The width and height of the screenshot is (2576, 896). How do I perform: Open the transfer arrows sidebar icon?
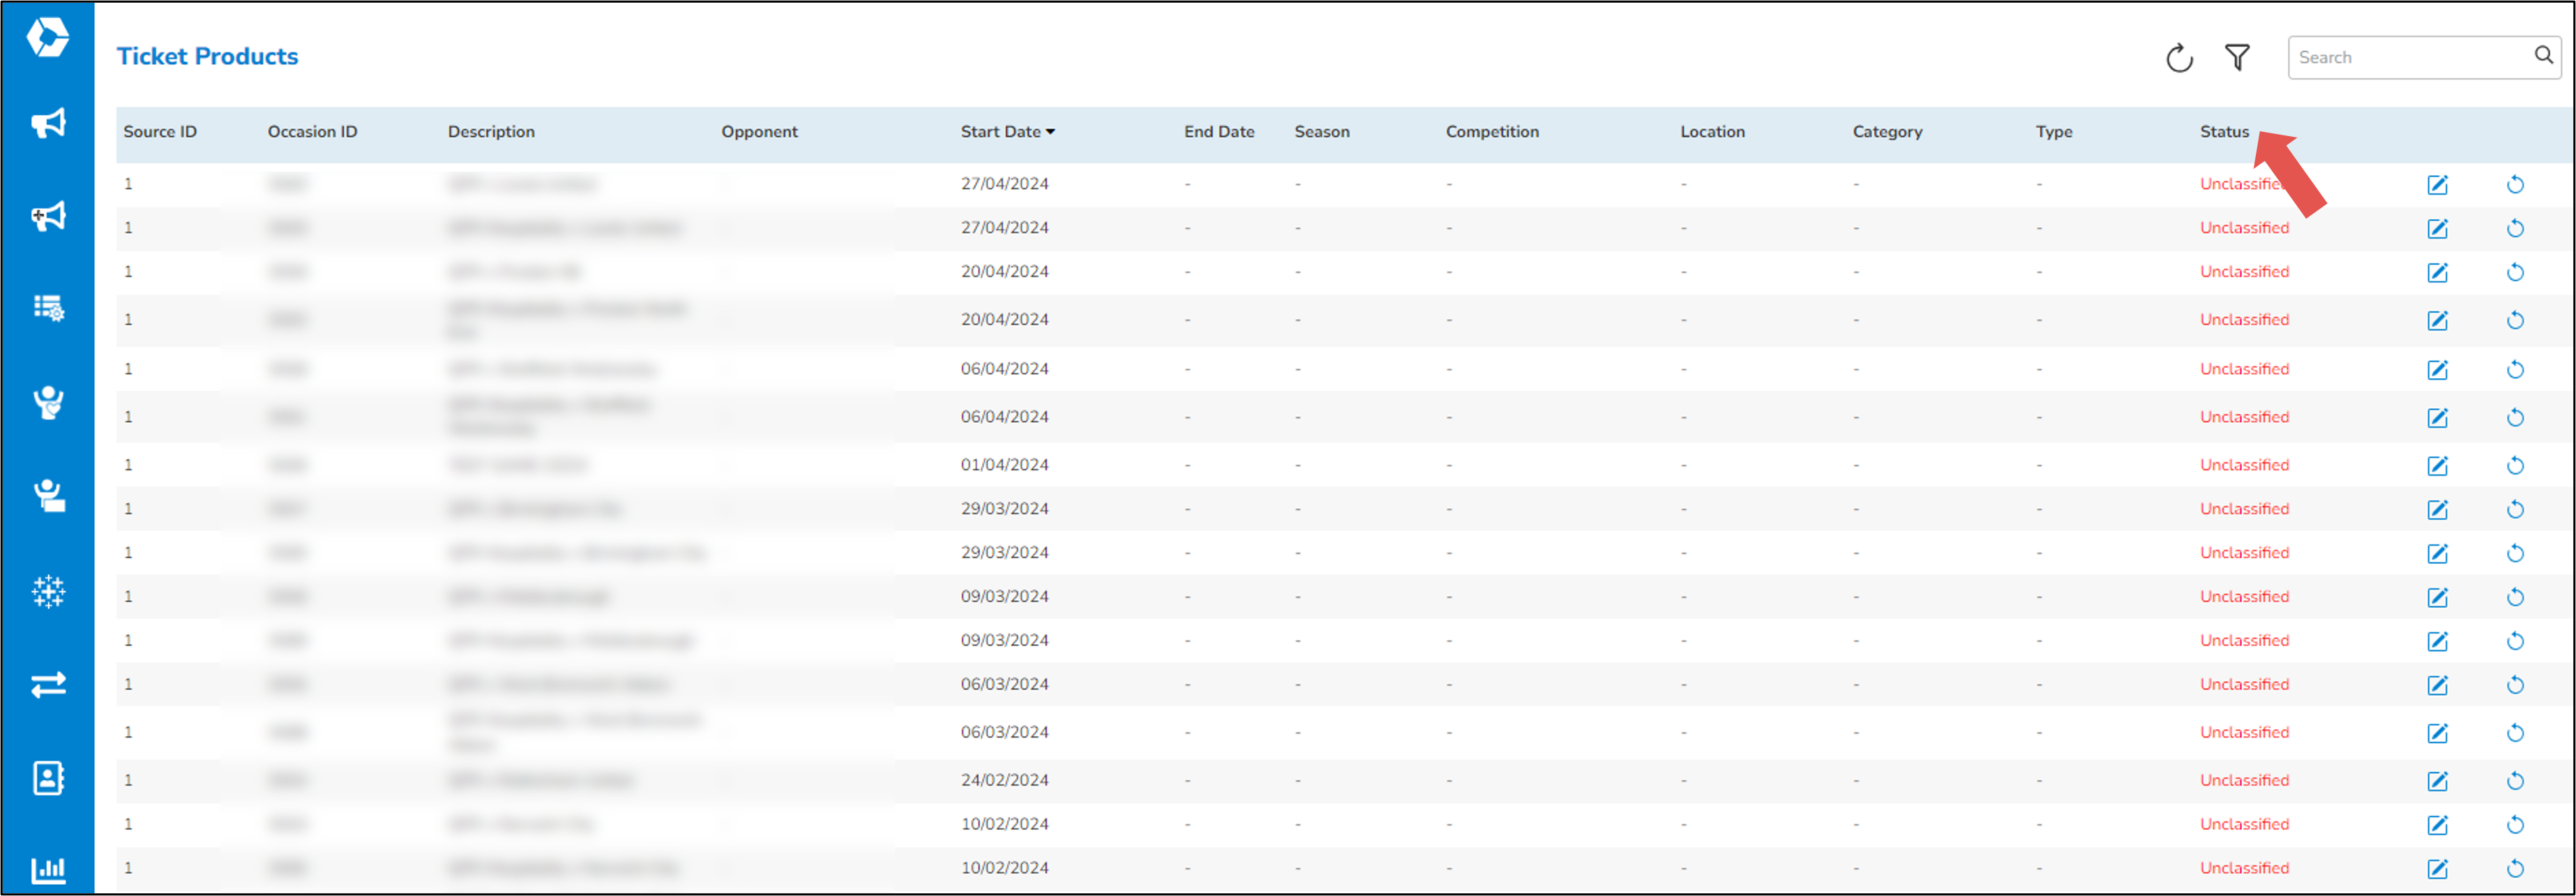[48, 684]
